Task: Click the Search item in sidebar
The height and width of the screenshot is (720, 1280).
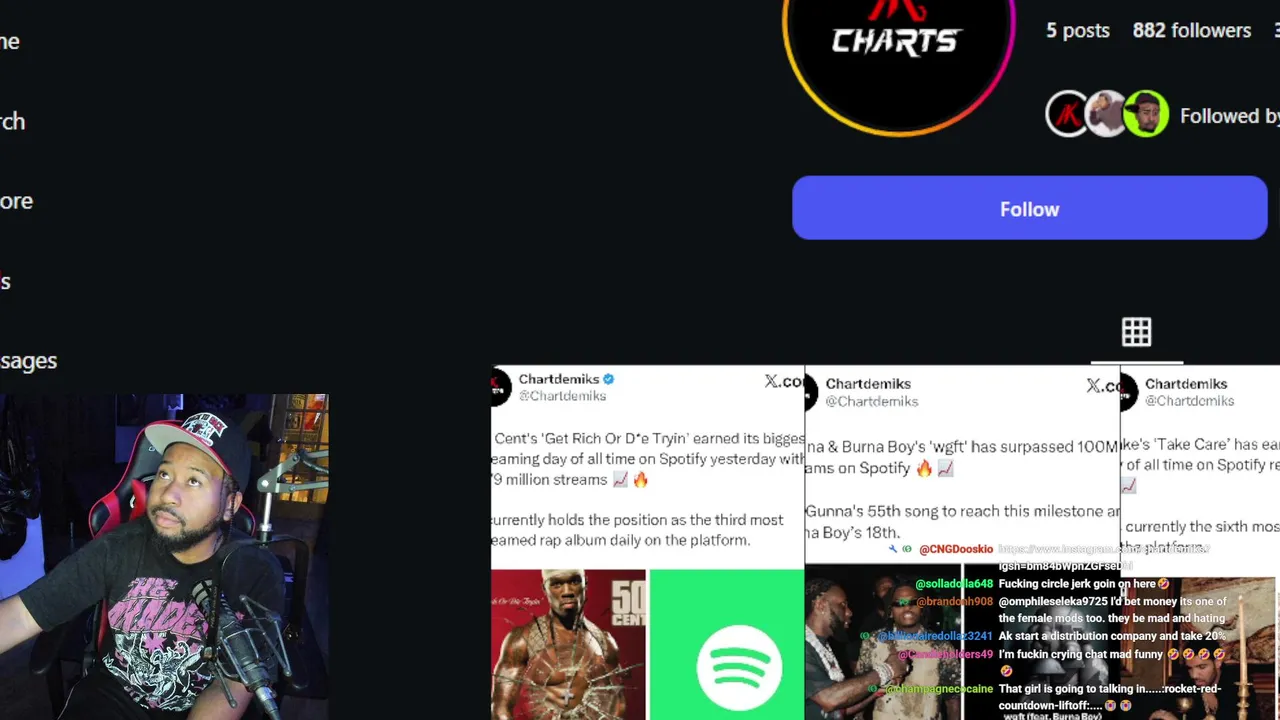Action: click(x=12, y=121)
